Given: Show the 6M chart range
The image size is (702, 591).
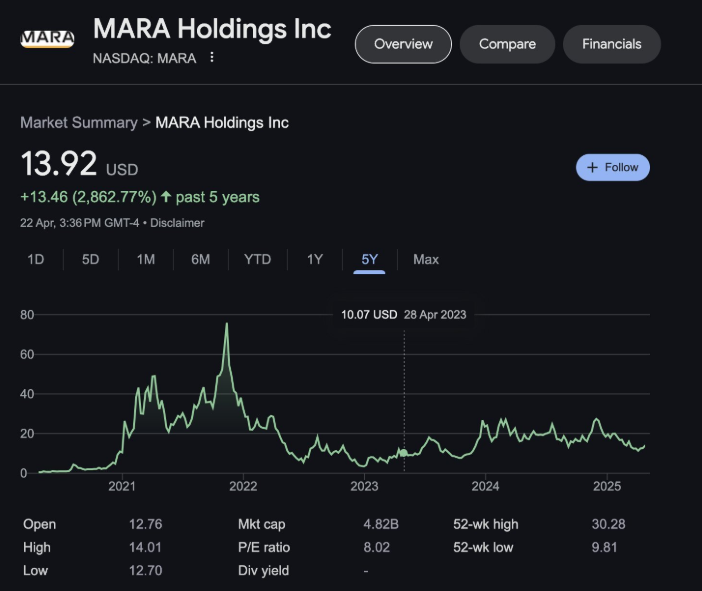Looking at the screenshot, I should point(200,259).
